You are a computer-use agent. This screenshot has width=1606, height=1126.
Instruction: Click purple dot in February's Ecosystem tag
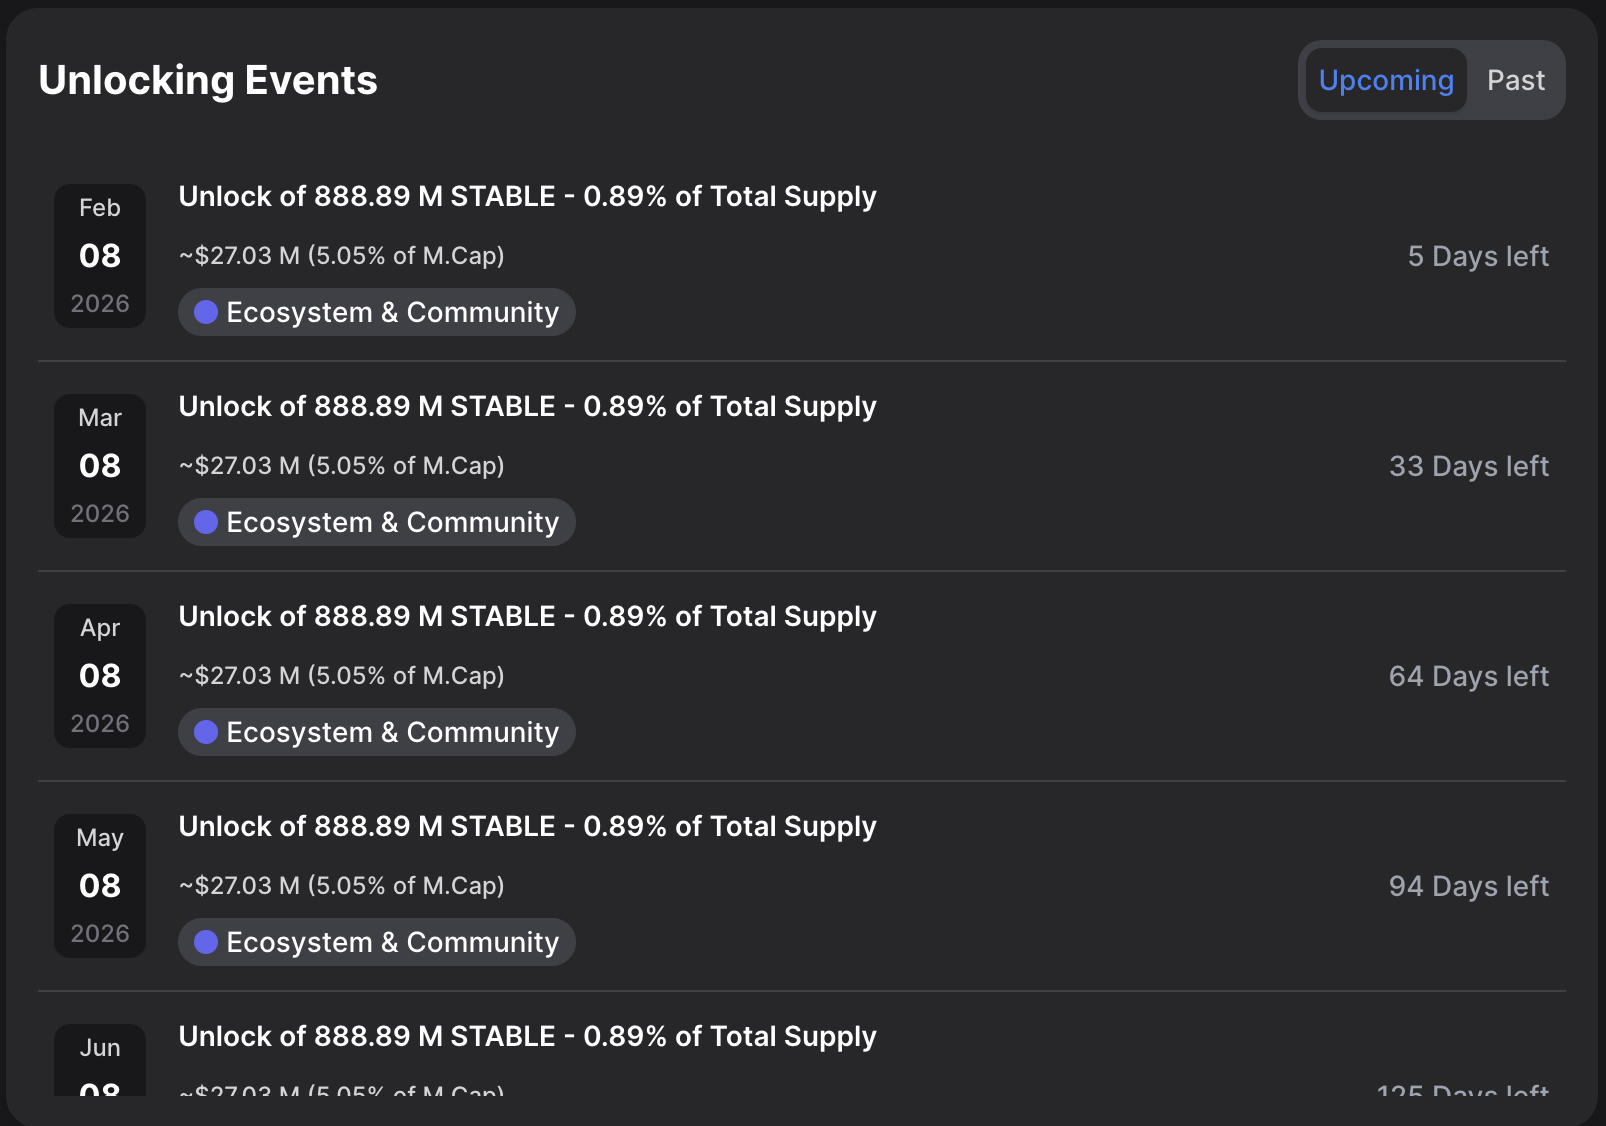click(x=206, y=312)
